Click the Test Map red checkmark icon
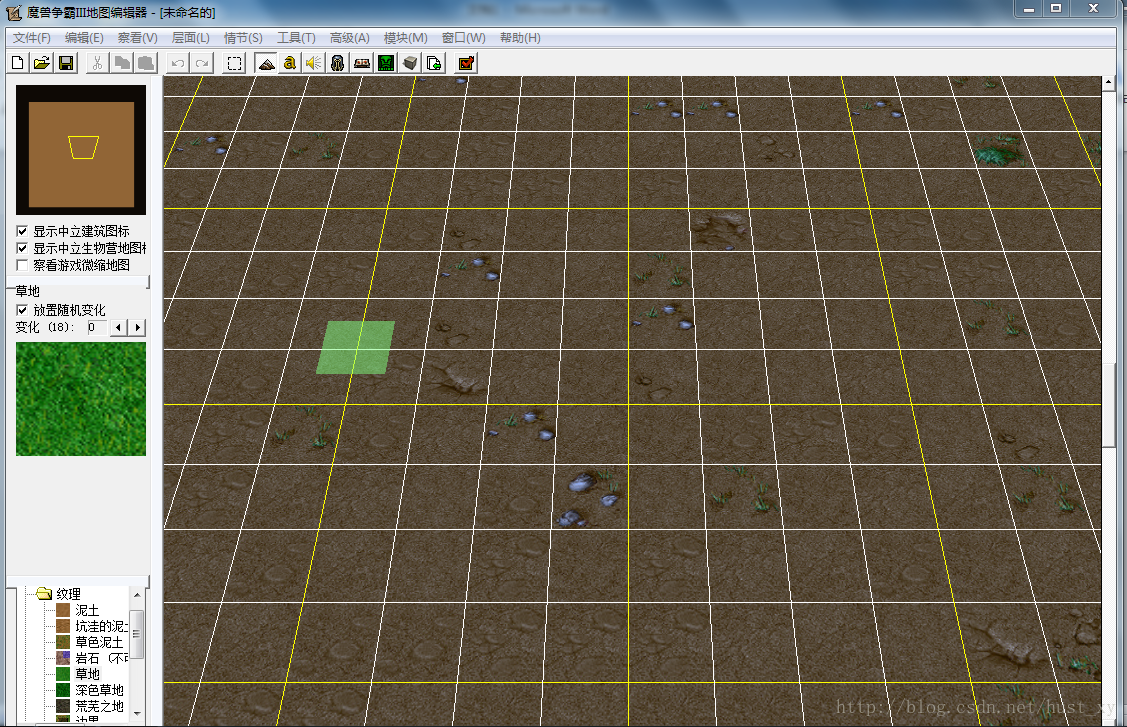 [466, 63]
